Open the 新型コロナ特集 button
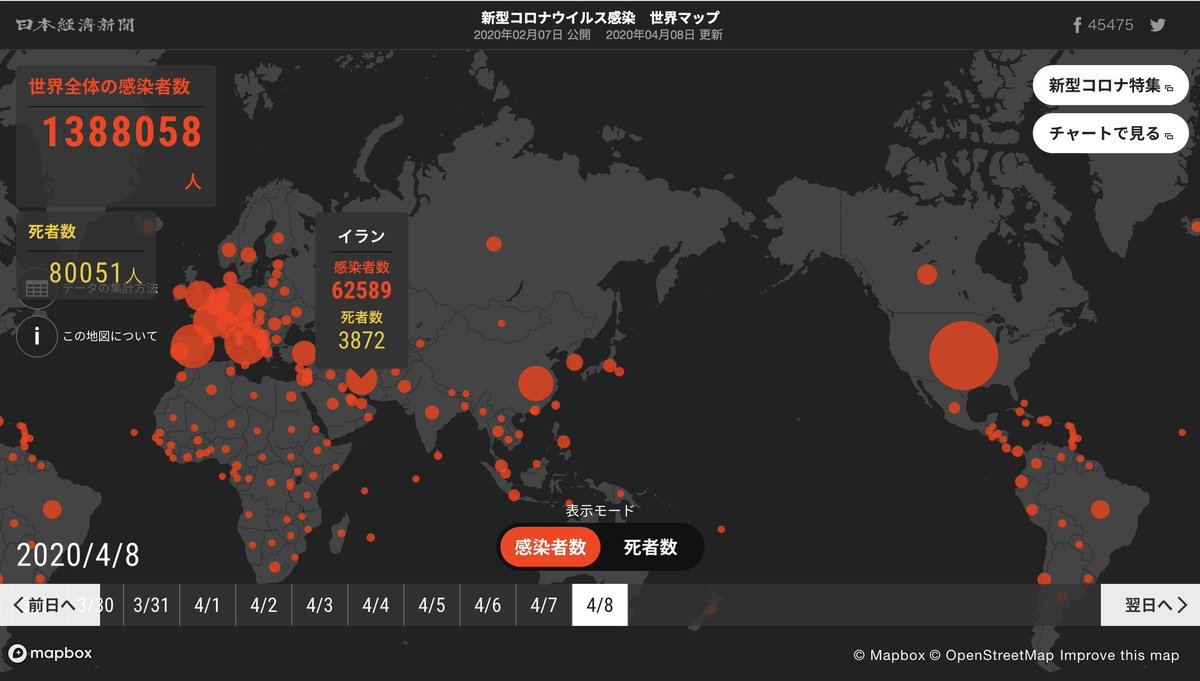Viewport: 1200px width, 681px height. tap(1110, 86)
